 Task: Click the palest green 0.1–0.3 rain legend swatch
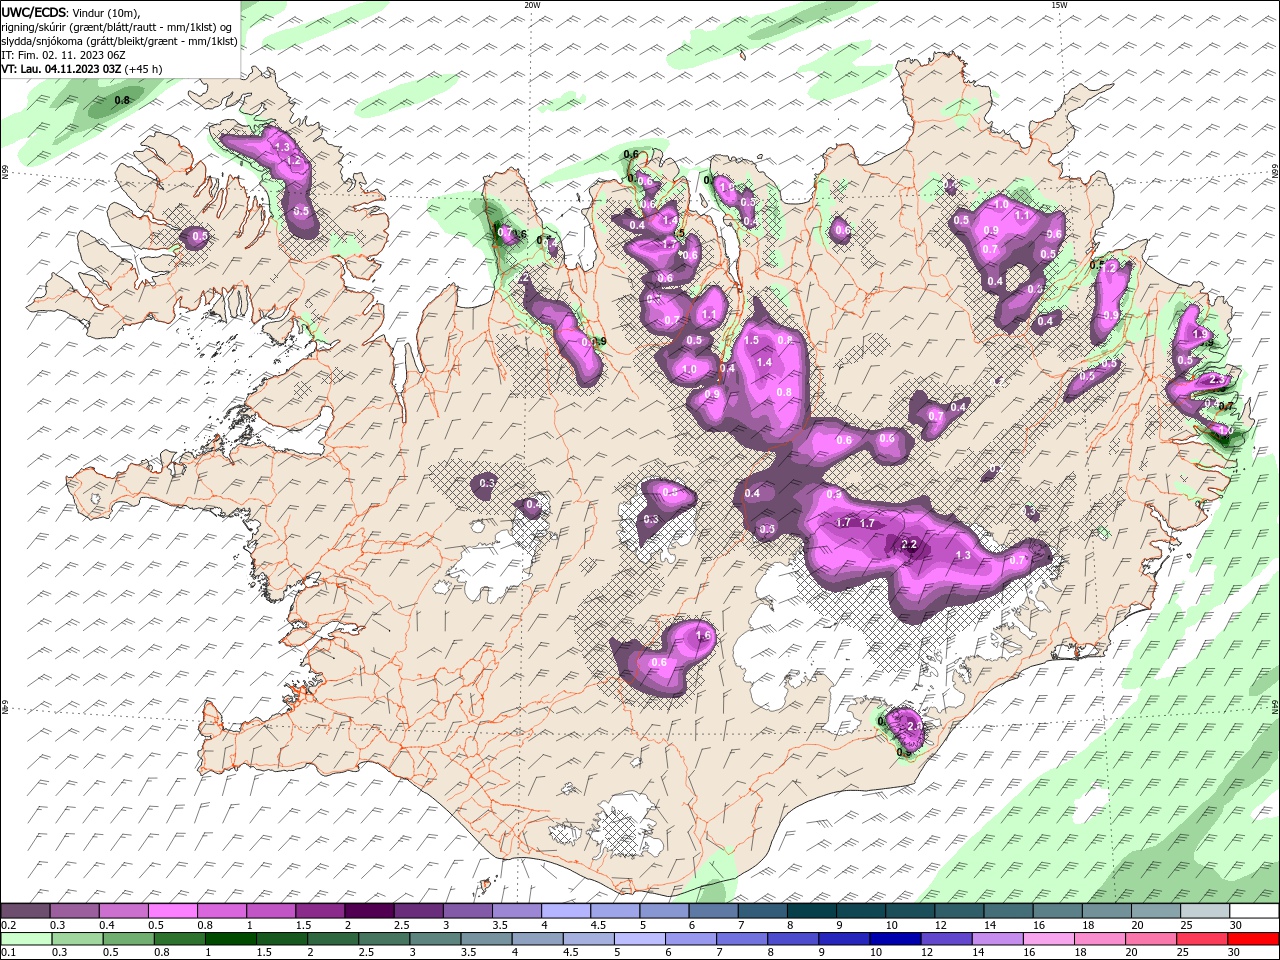tap(26, 939)
